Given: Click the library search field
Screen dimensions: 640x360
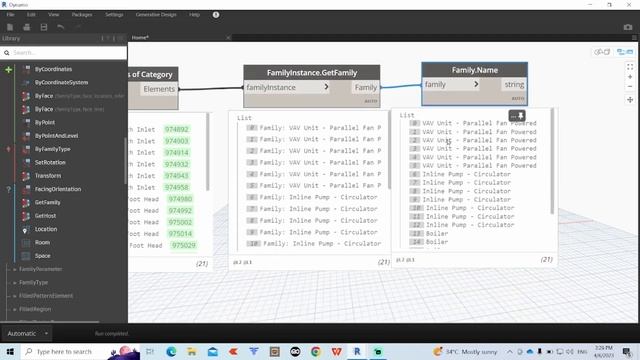Looking at the screenshot, I should (x=64, y=53).
